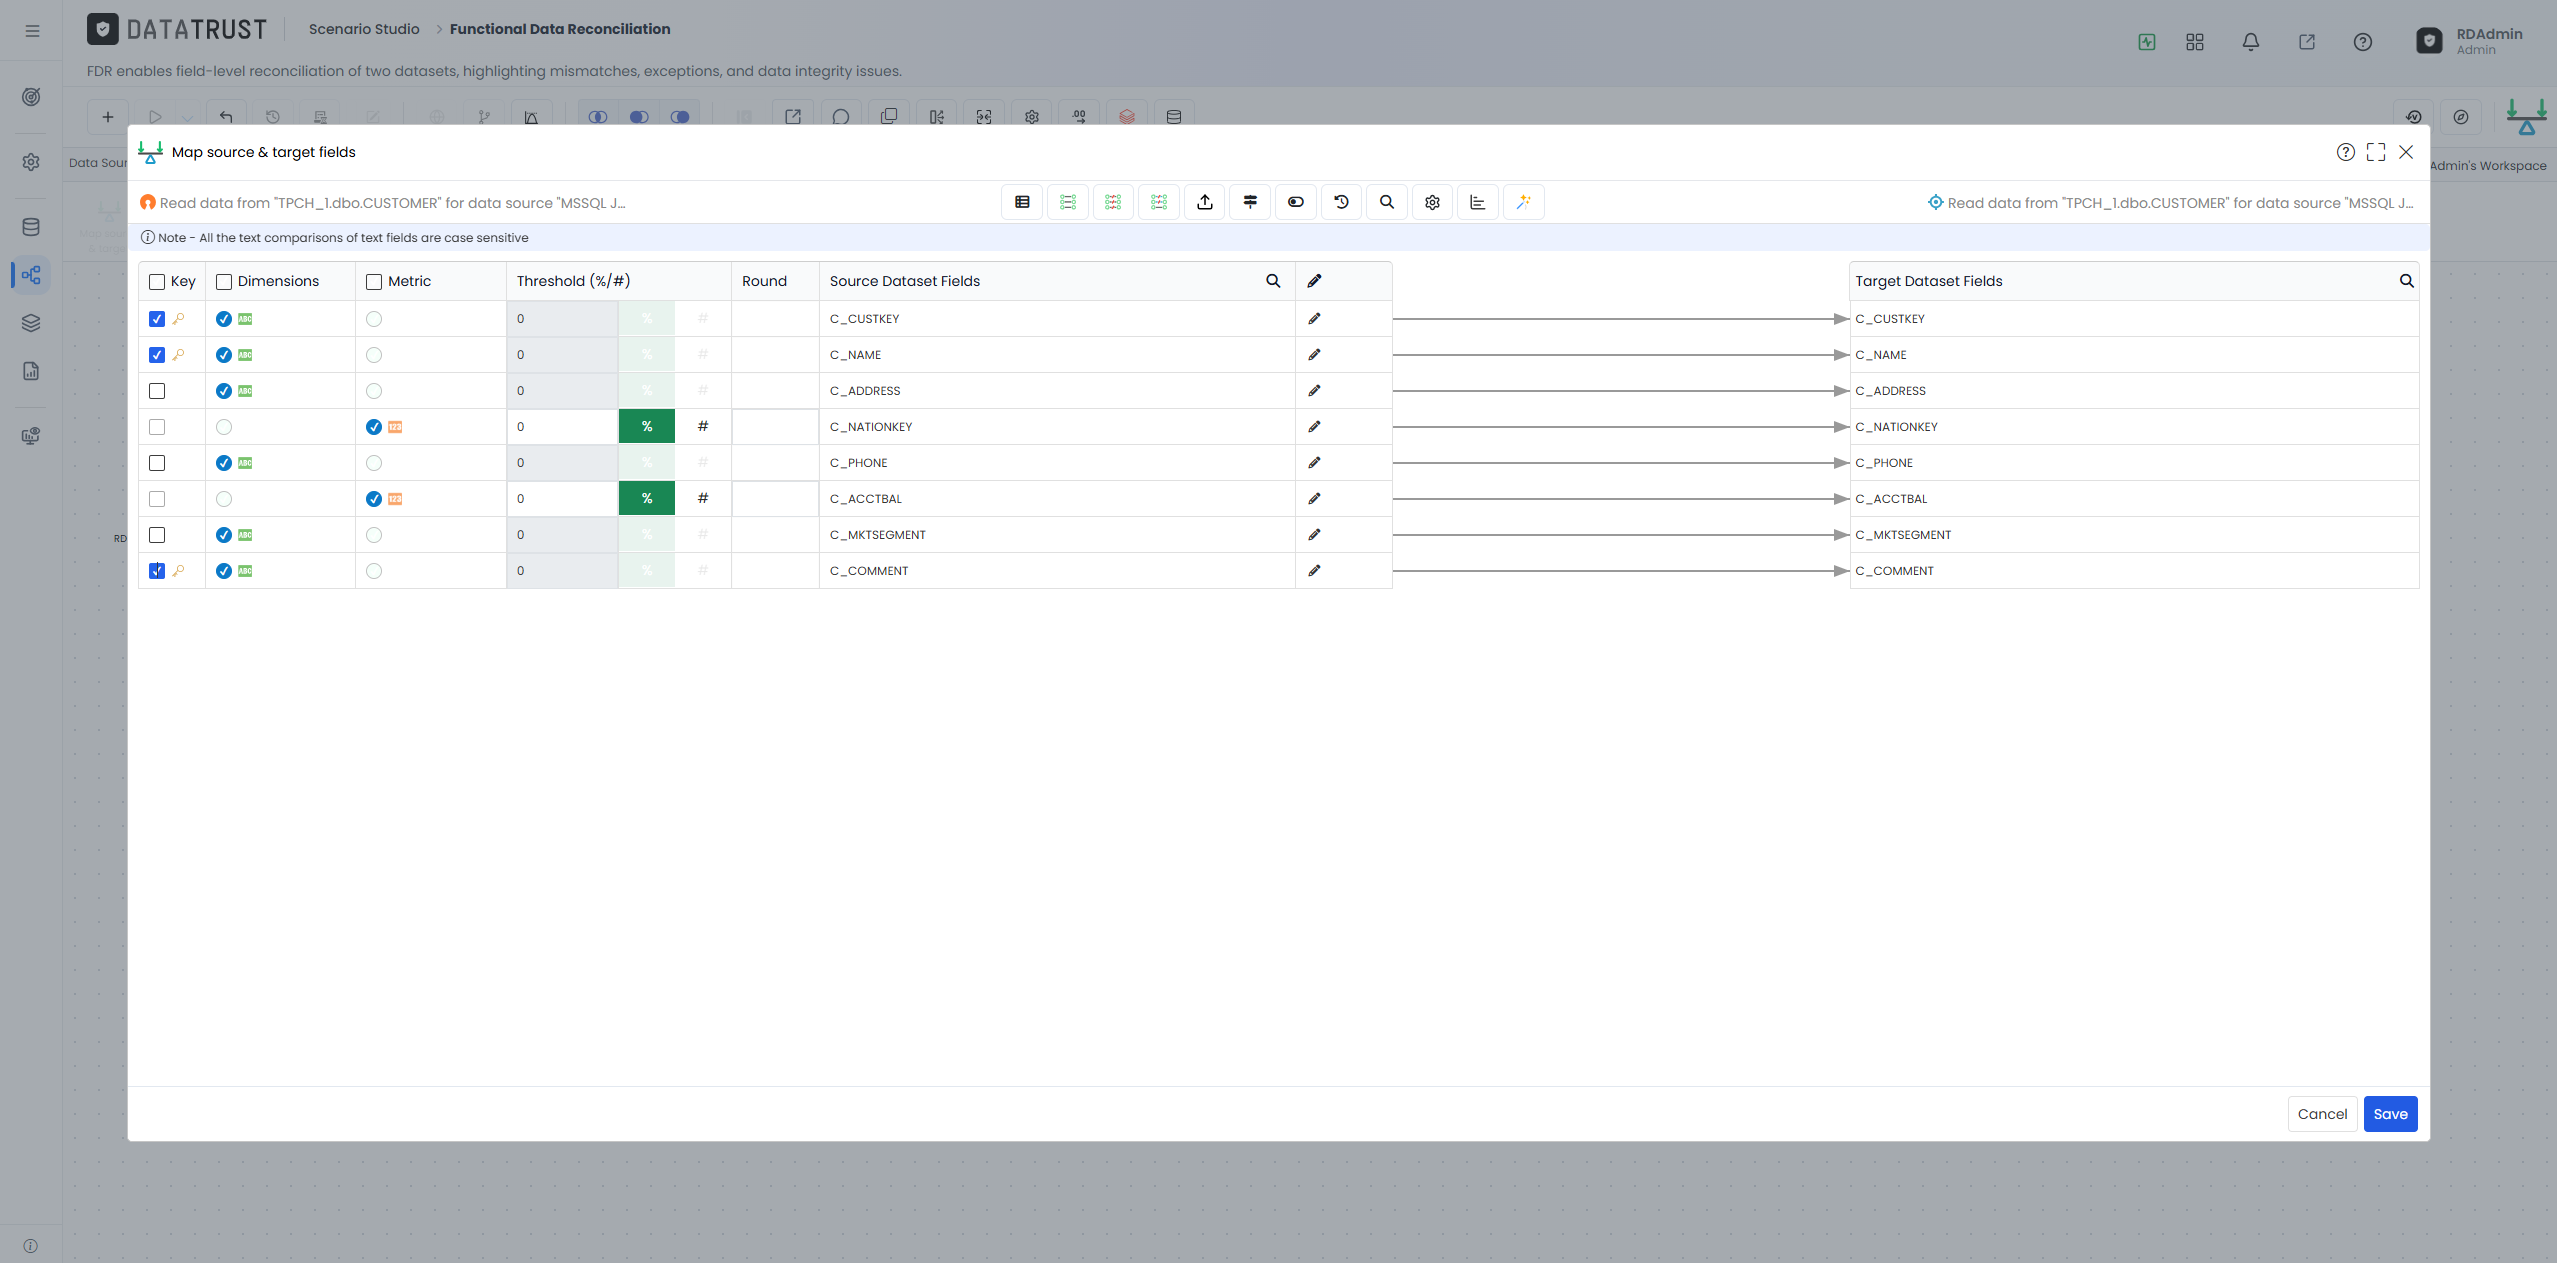Click the upload icon in mapping toolbar
Viewport: 2557px width, 1263px height.
[x=1205, y=202]
